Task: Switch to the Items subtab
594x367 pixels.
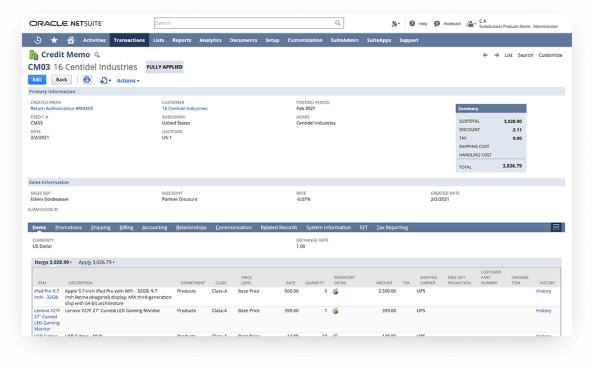Action: 39,227
